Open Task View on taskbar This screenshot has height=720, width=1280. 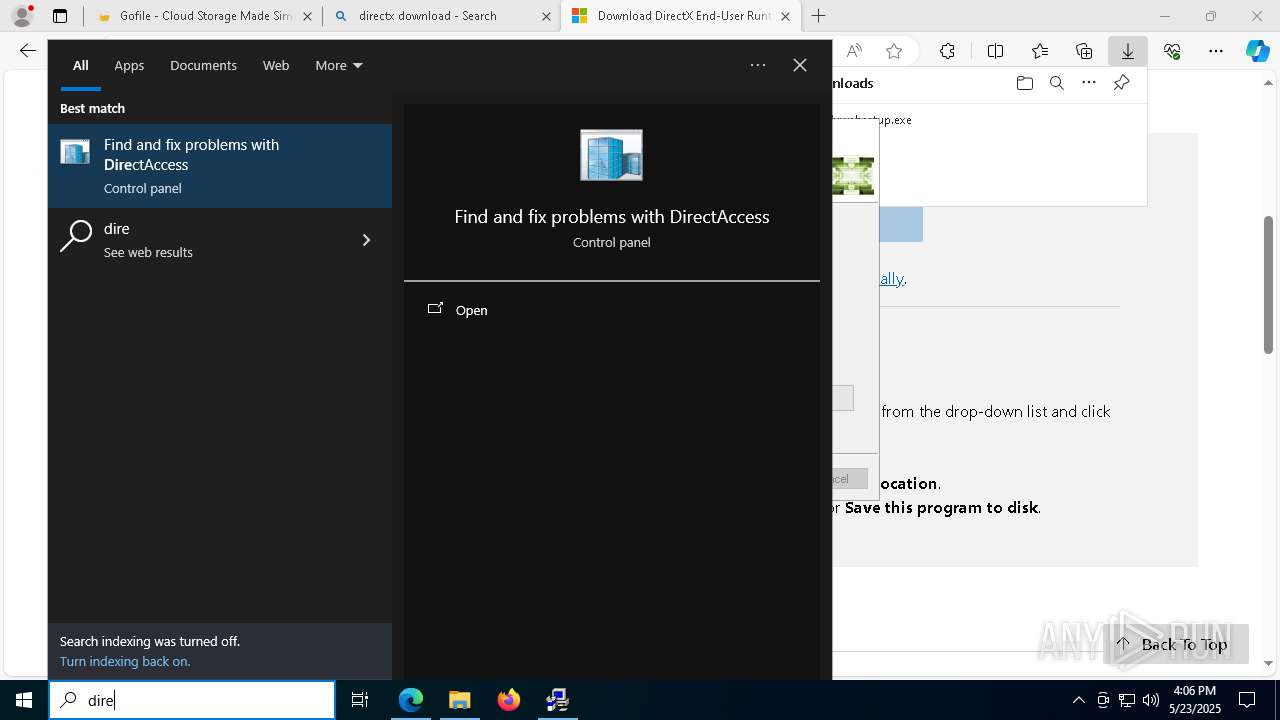pyautogui.click(x=360, y=700)
